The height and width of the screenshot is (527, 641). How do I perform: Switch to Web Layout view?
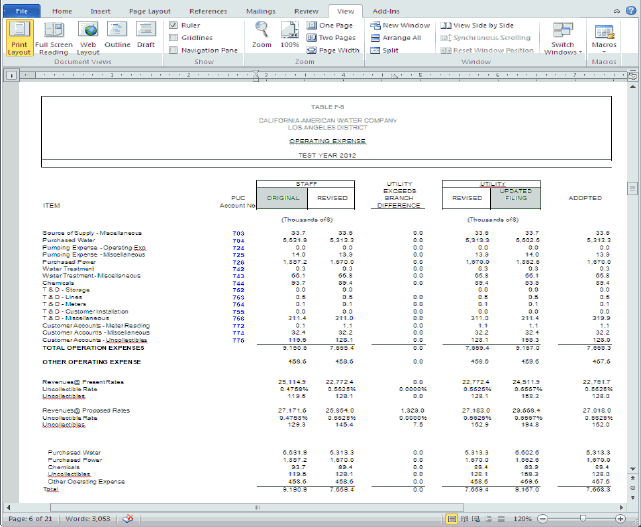click(x=88, y=37)
